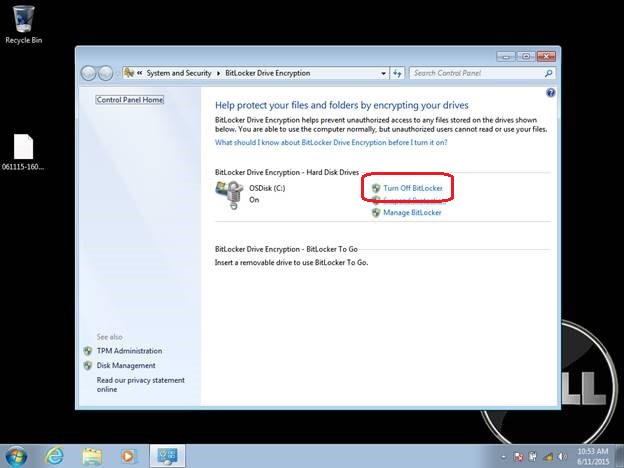Open Internet Explorer from the taskbar
The height and width of the screenshot is (468, 624).
tap(53, 456)
